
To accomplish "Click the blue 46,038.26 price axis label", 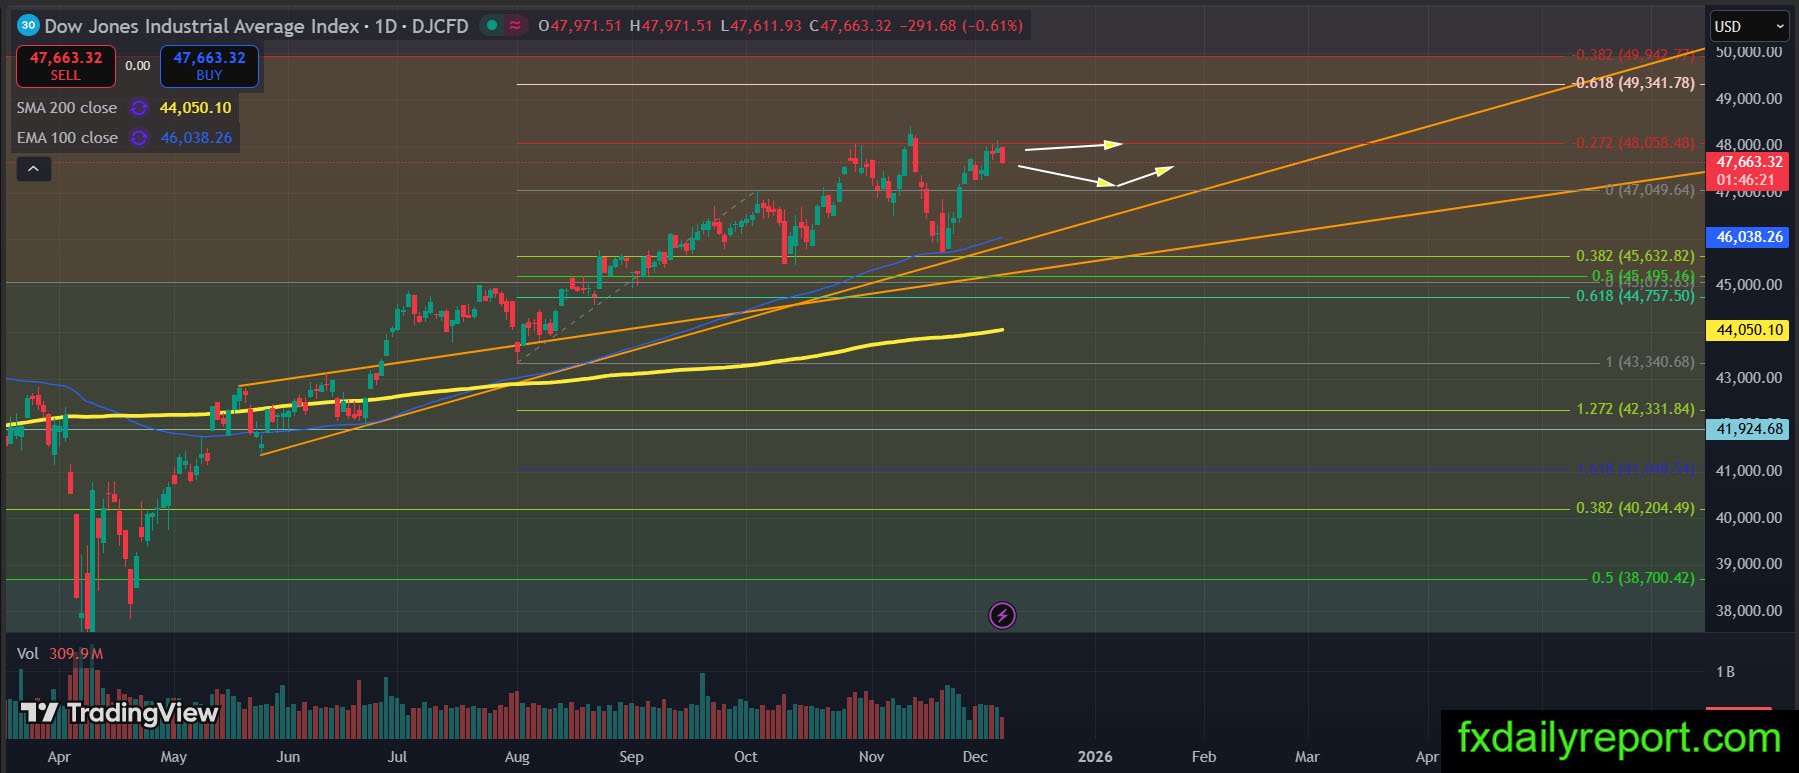I will 1749,237.
